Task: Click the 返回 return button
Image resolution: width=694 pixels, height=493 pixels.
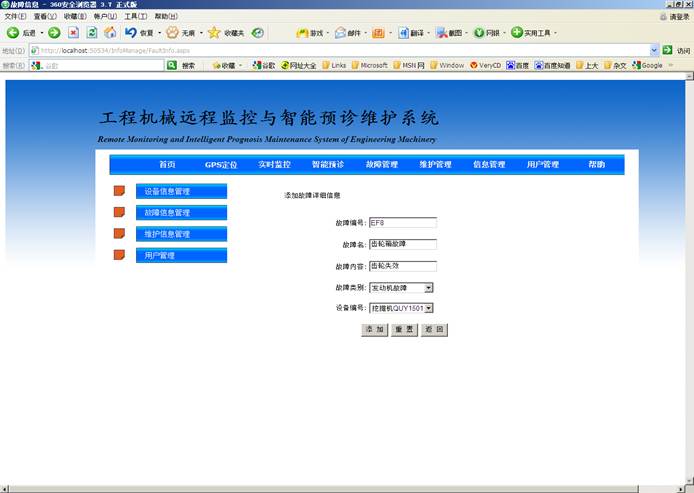Action: 433,329
